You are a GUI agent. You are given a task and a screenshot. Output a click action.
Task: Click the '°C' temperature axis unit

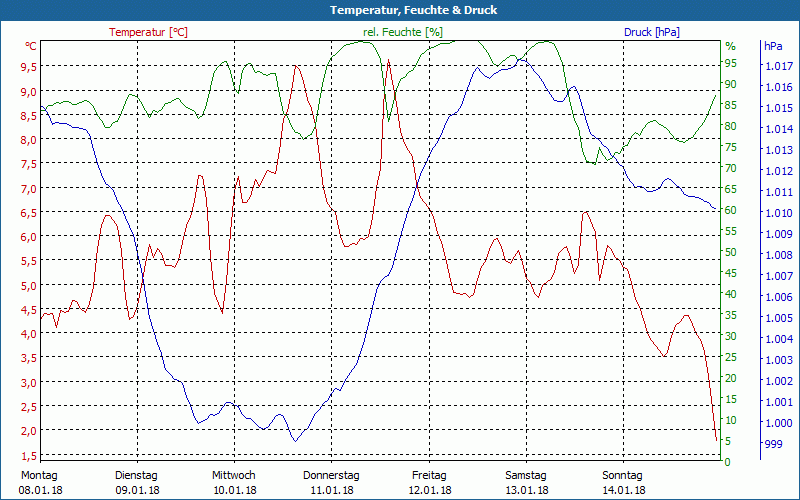tap(31, 46)
